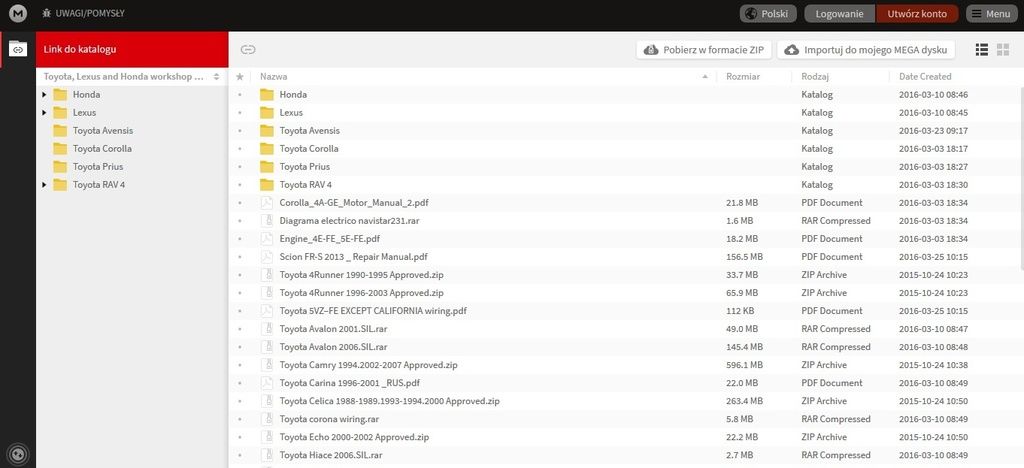Click the round icon at sidebar bottom

pos(18,452)
